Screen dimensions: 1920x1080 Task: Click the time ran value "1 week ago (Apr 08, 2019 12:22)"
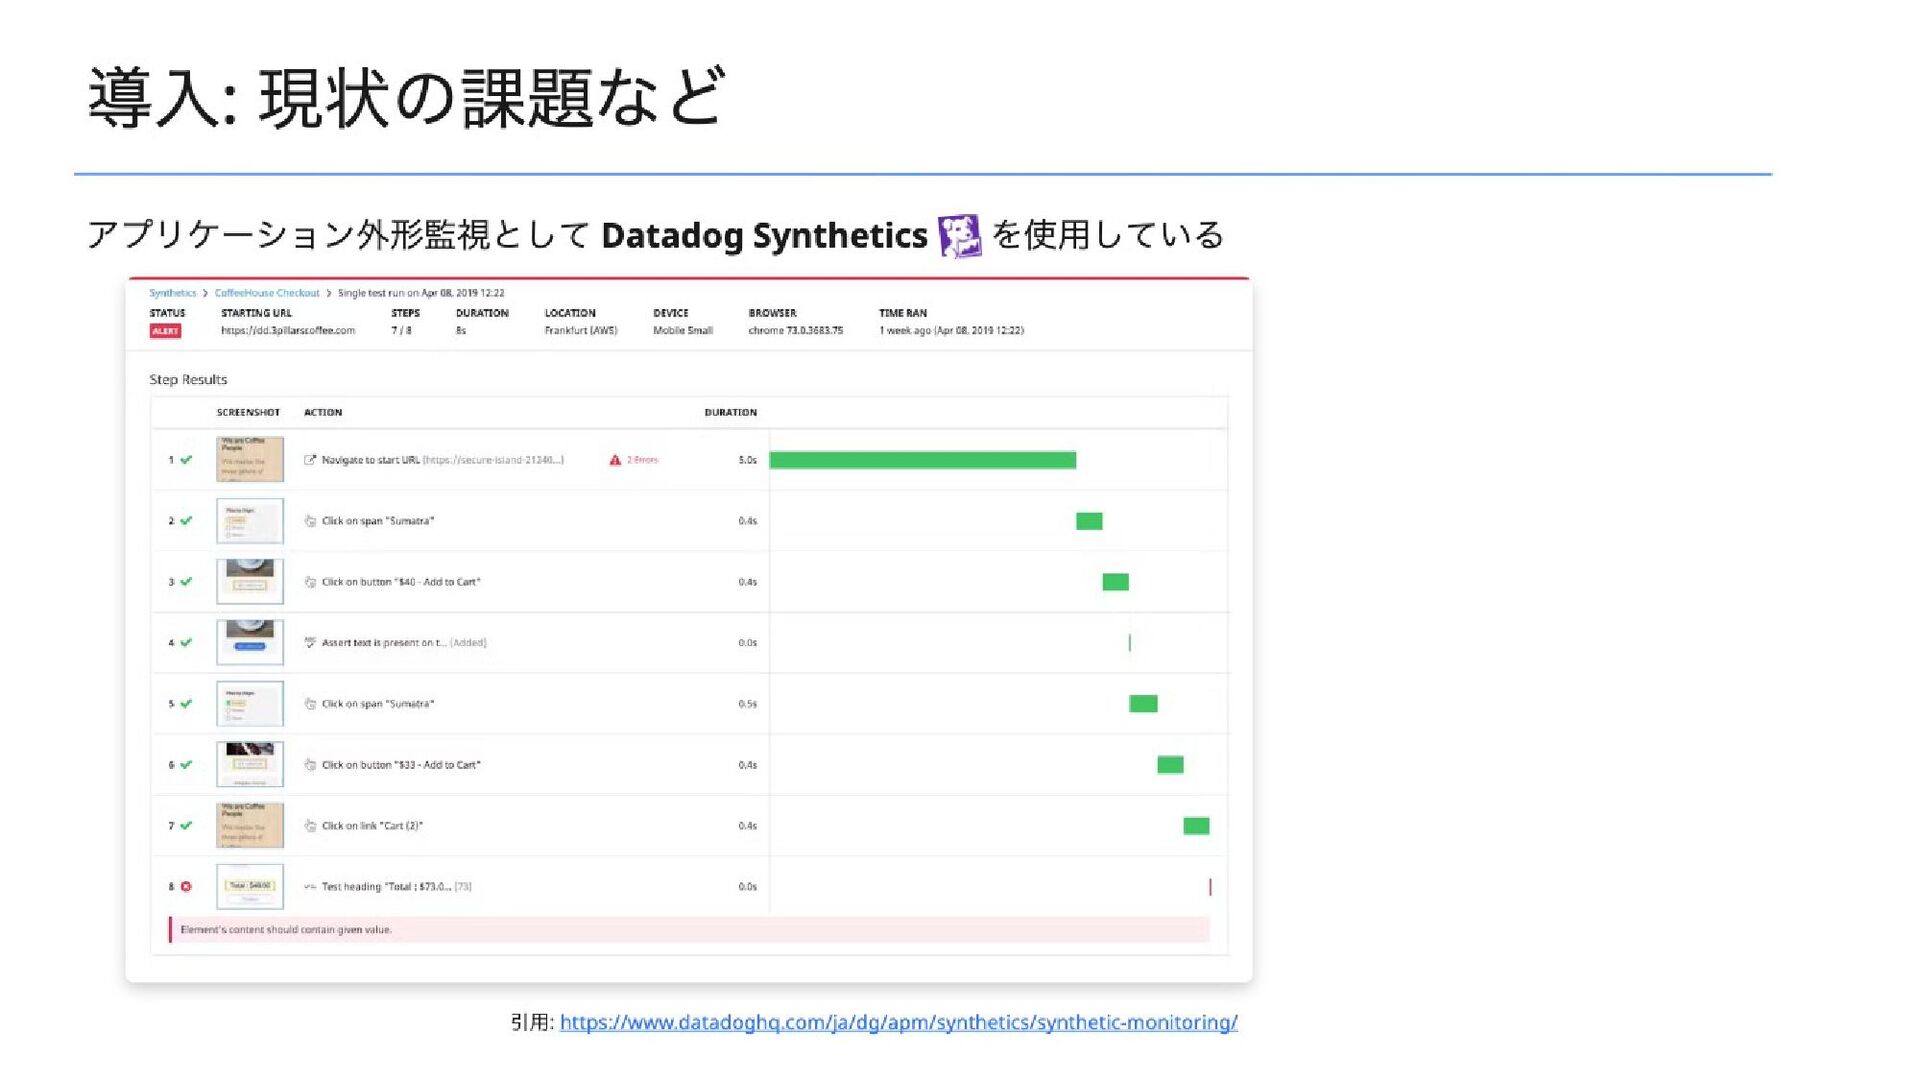tap(952, 331)
